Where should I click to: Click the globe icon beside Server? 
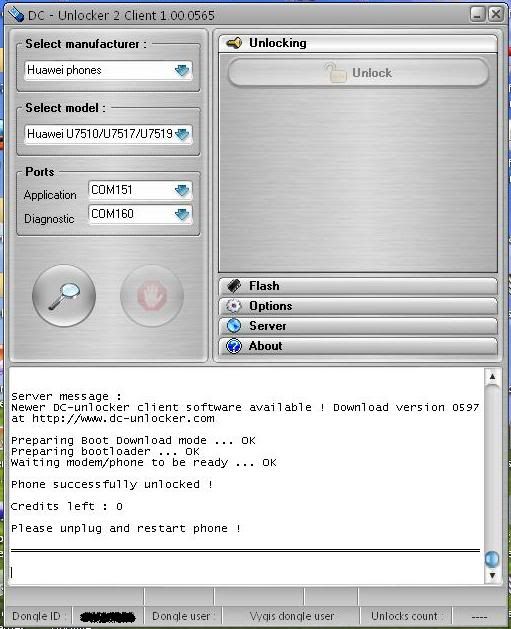click(x=234, y=326)
